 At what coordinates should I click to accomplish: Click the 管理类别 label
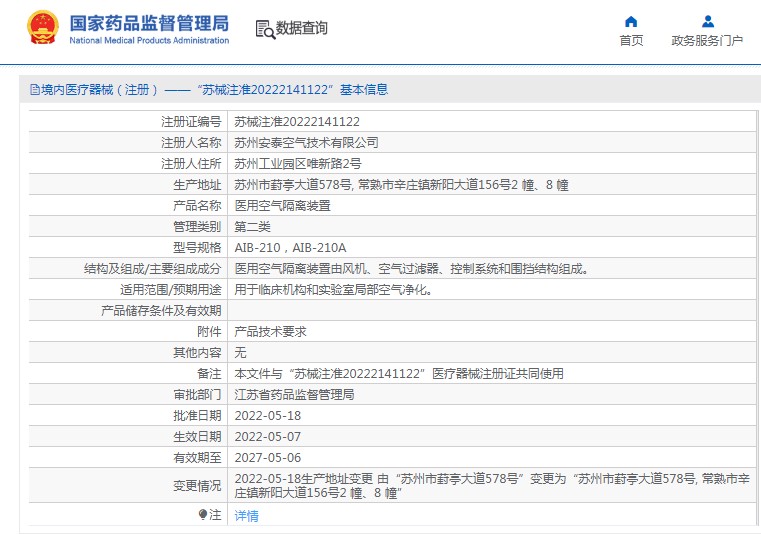click(x=198, y=227)
